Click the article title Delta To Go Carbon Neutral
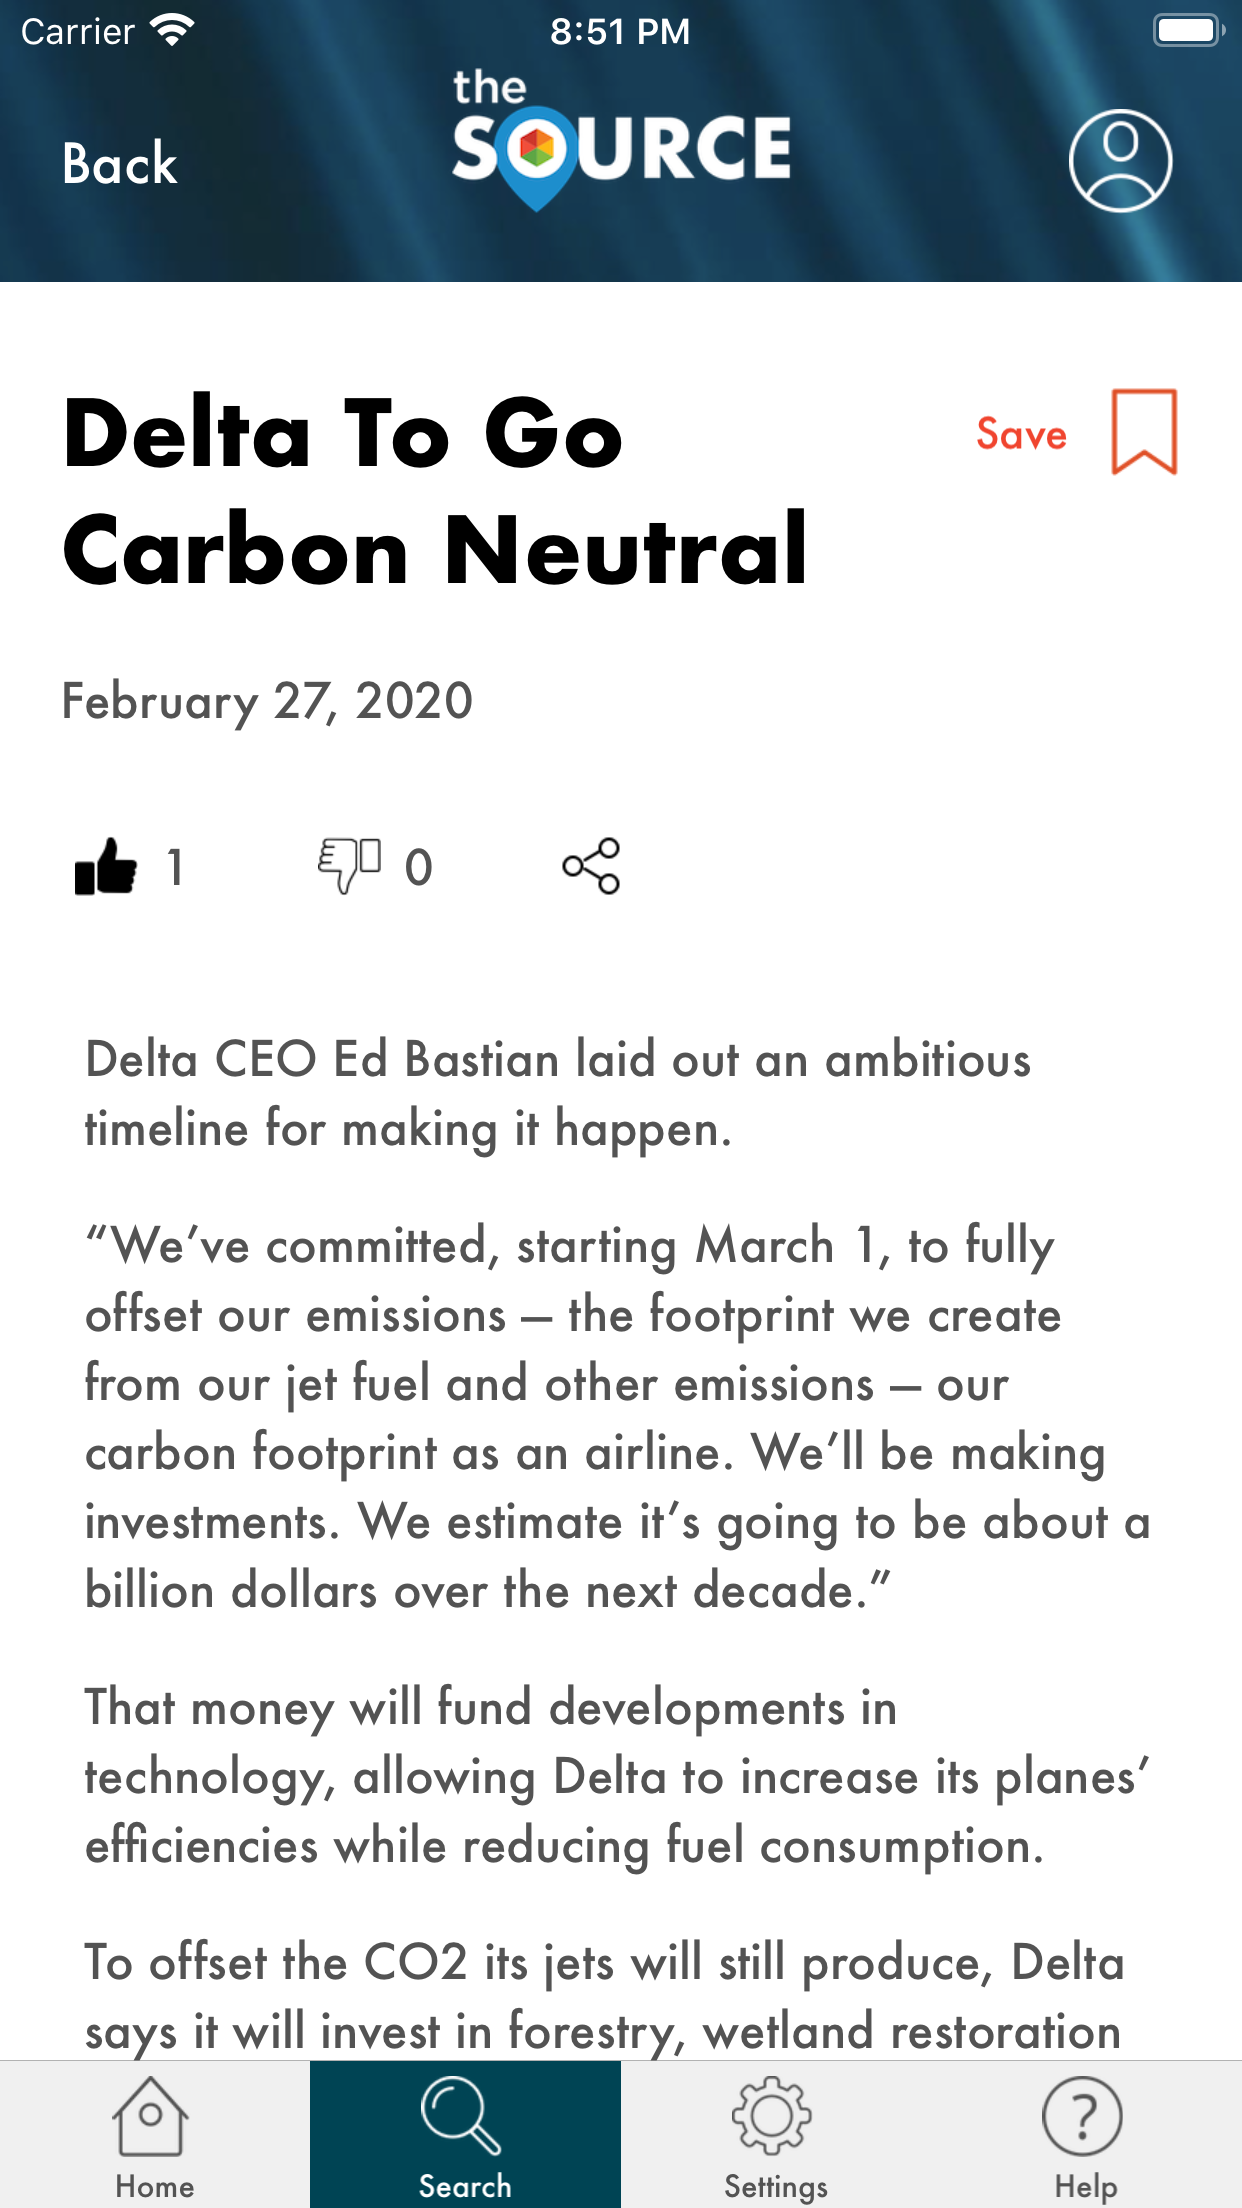The image size is (1242, 2208). coord(435,491)
